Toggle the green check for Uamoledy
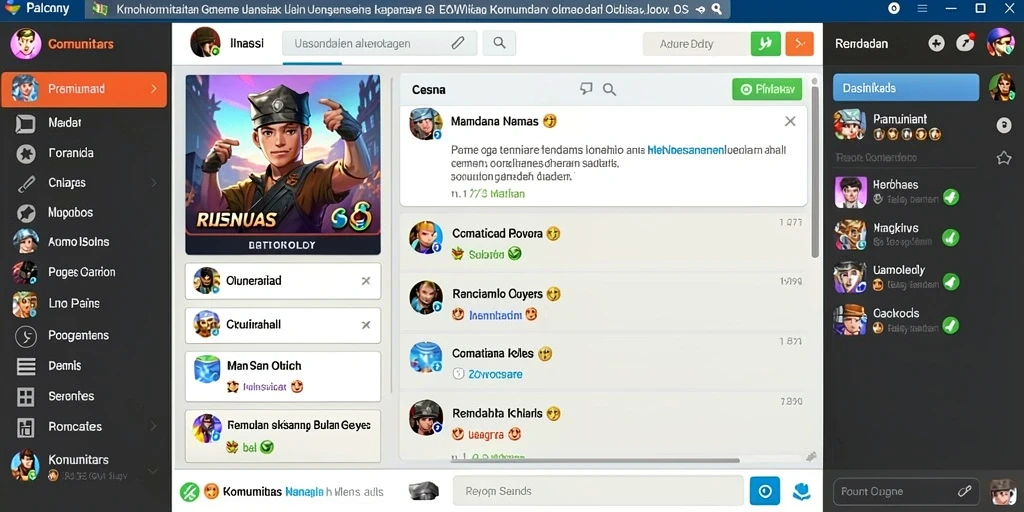The height and width of the screenshot is (512, 1024). tap(951, 281)
